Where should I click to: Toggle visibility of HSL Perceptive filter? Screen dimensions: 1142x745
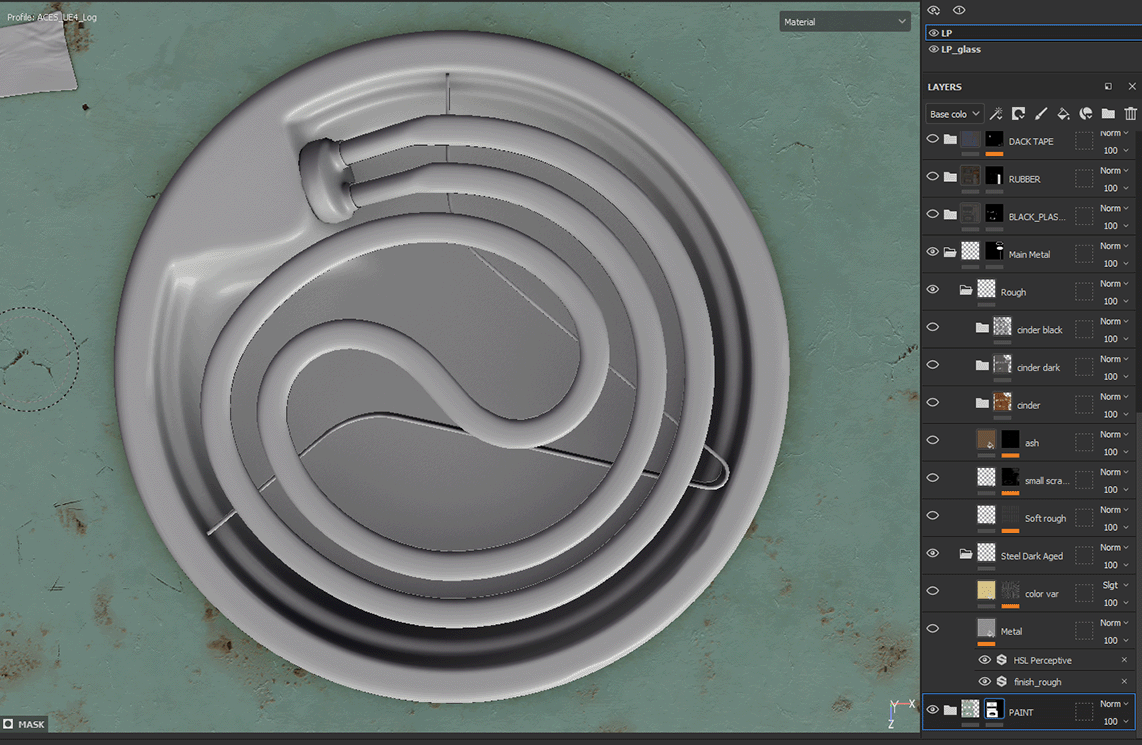(x=985, y=660)
